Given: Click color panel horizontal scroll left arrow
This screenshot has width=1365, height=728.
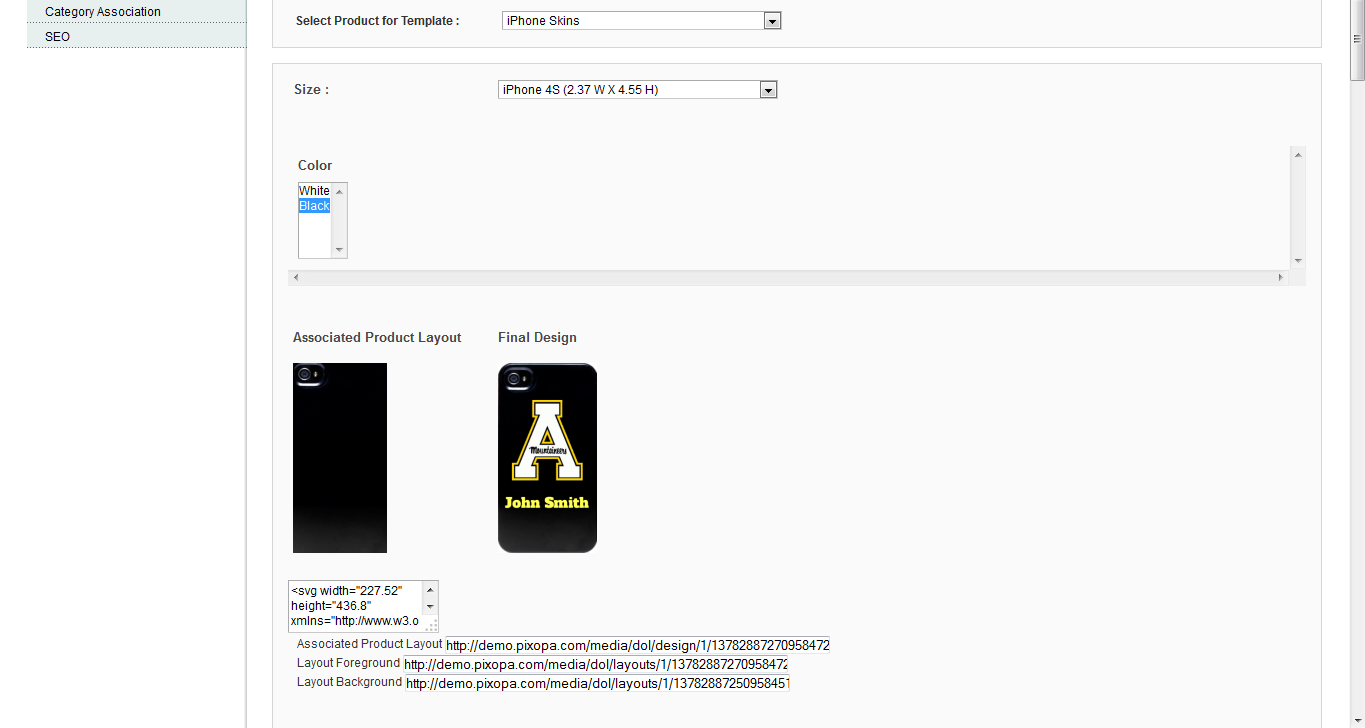Looking at the screenshot, I should 296,277.
